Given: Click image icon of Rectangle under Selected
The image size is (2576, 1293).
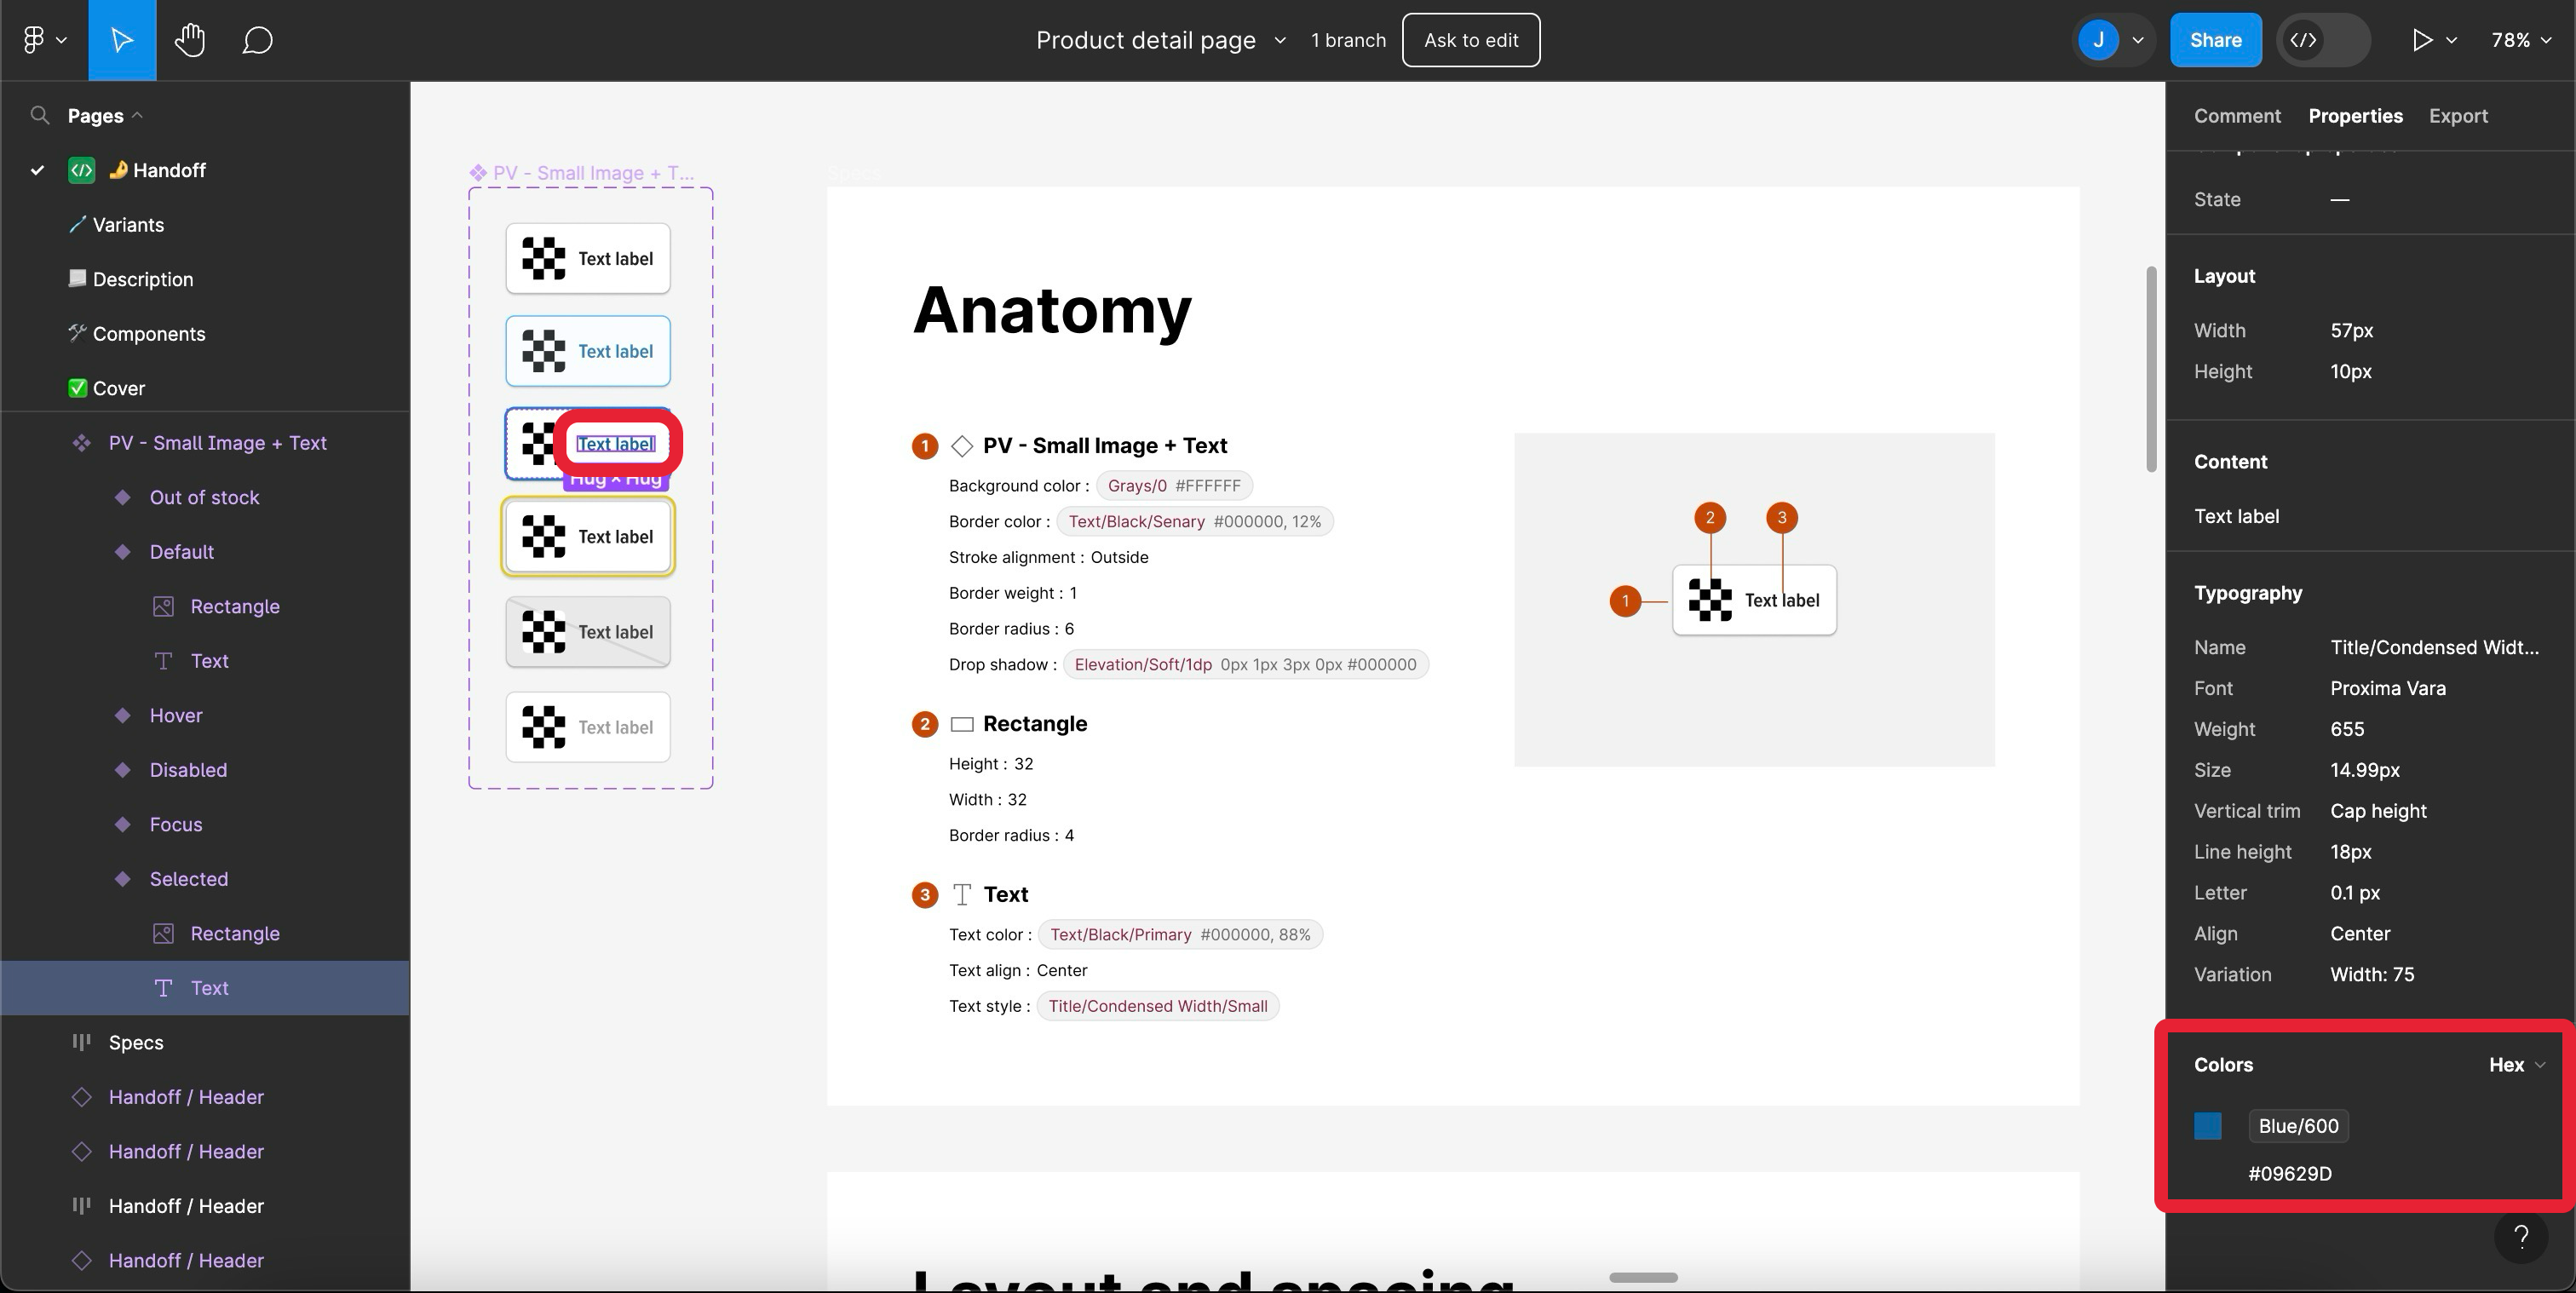Looking at the screenshot, I should (x=163, y=933).
